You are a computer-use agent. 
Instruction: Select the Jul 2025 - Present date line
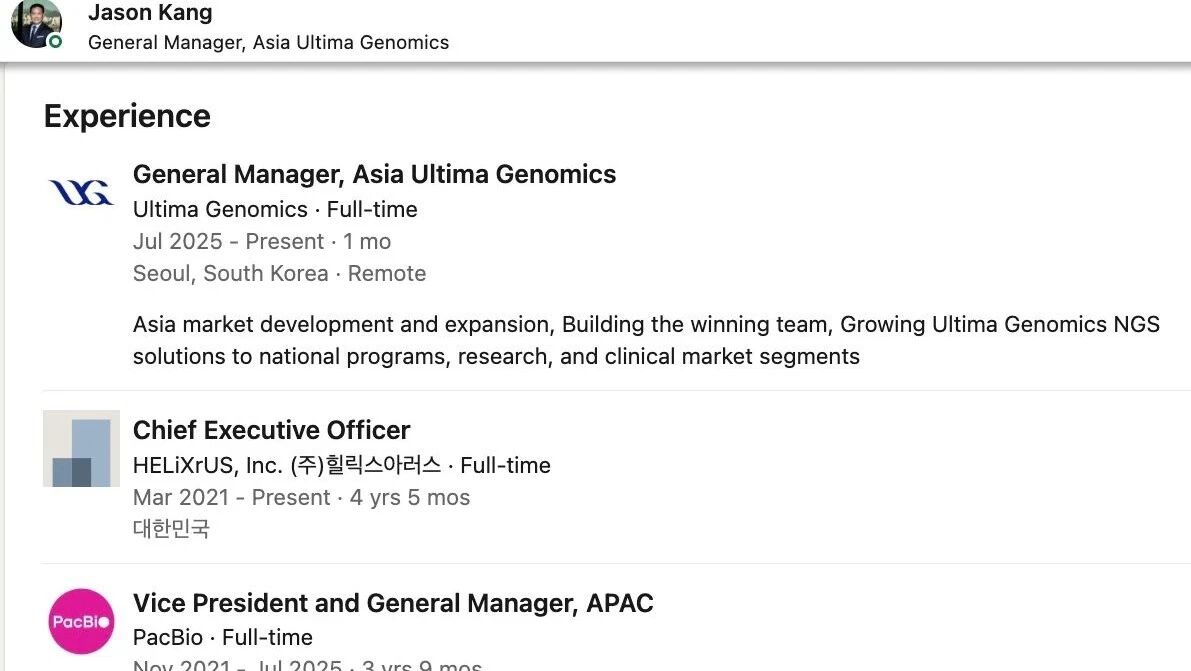click(262, 241)
